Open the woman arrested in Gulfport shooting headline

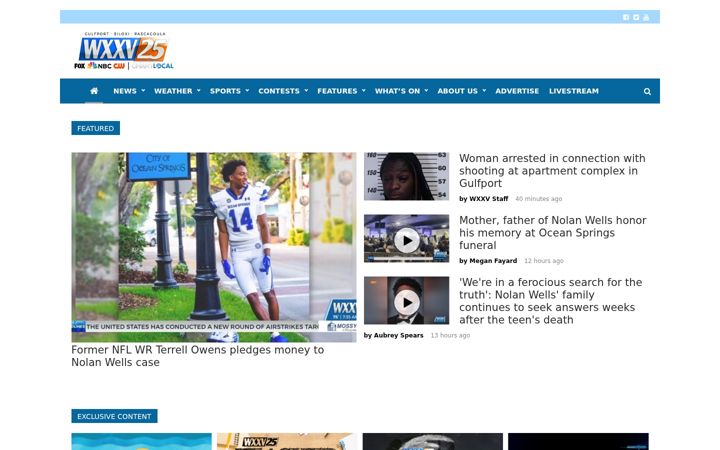pyautogui.click(x=552, y=170)
